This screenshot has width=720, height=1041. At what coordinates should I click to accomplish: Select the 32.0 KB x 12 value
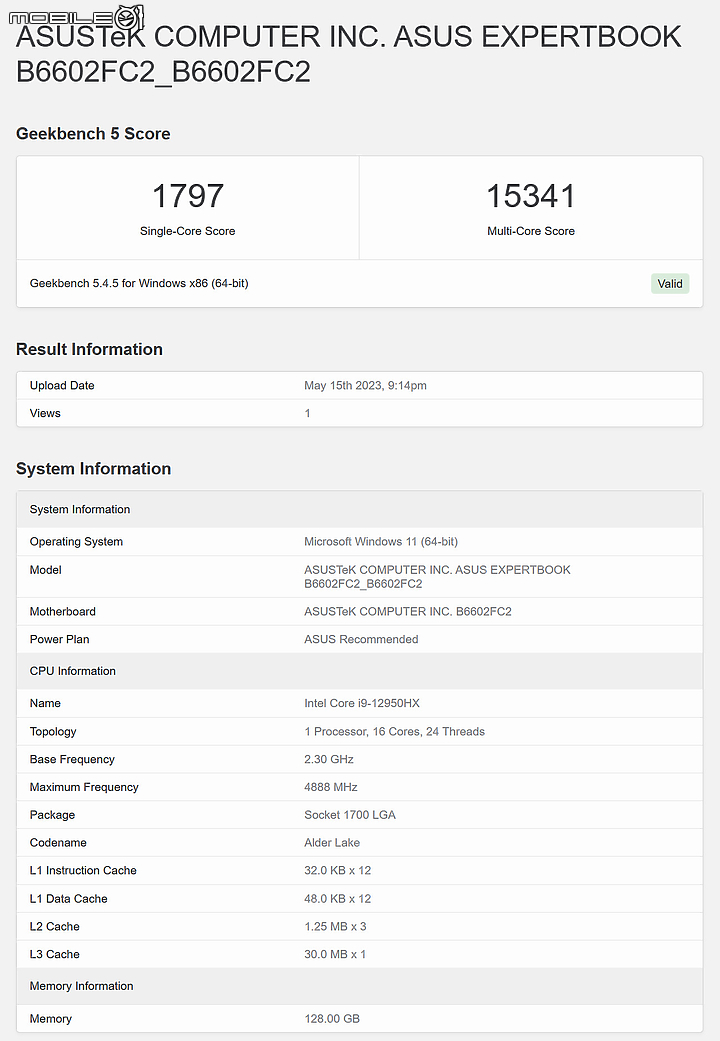tap(337, 871)
